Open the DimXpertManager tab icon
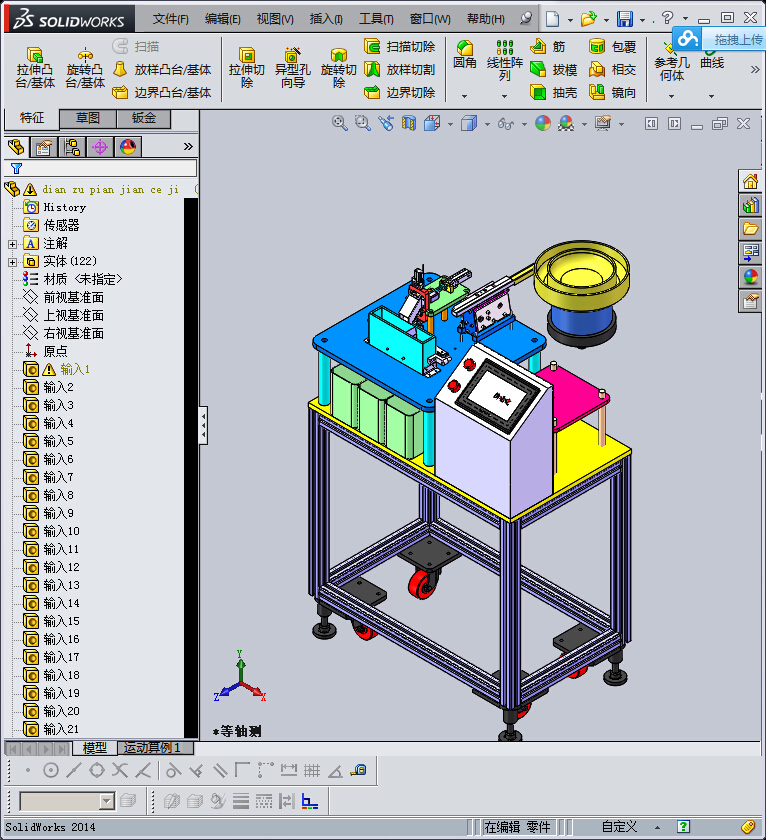This screenshot has width=766, height=840. (x=100, y=146)
